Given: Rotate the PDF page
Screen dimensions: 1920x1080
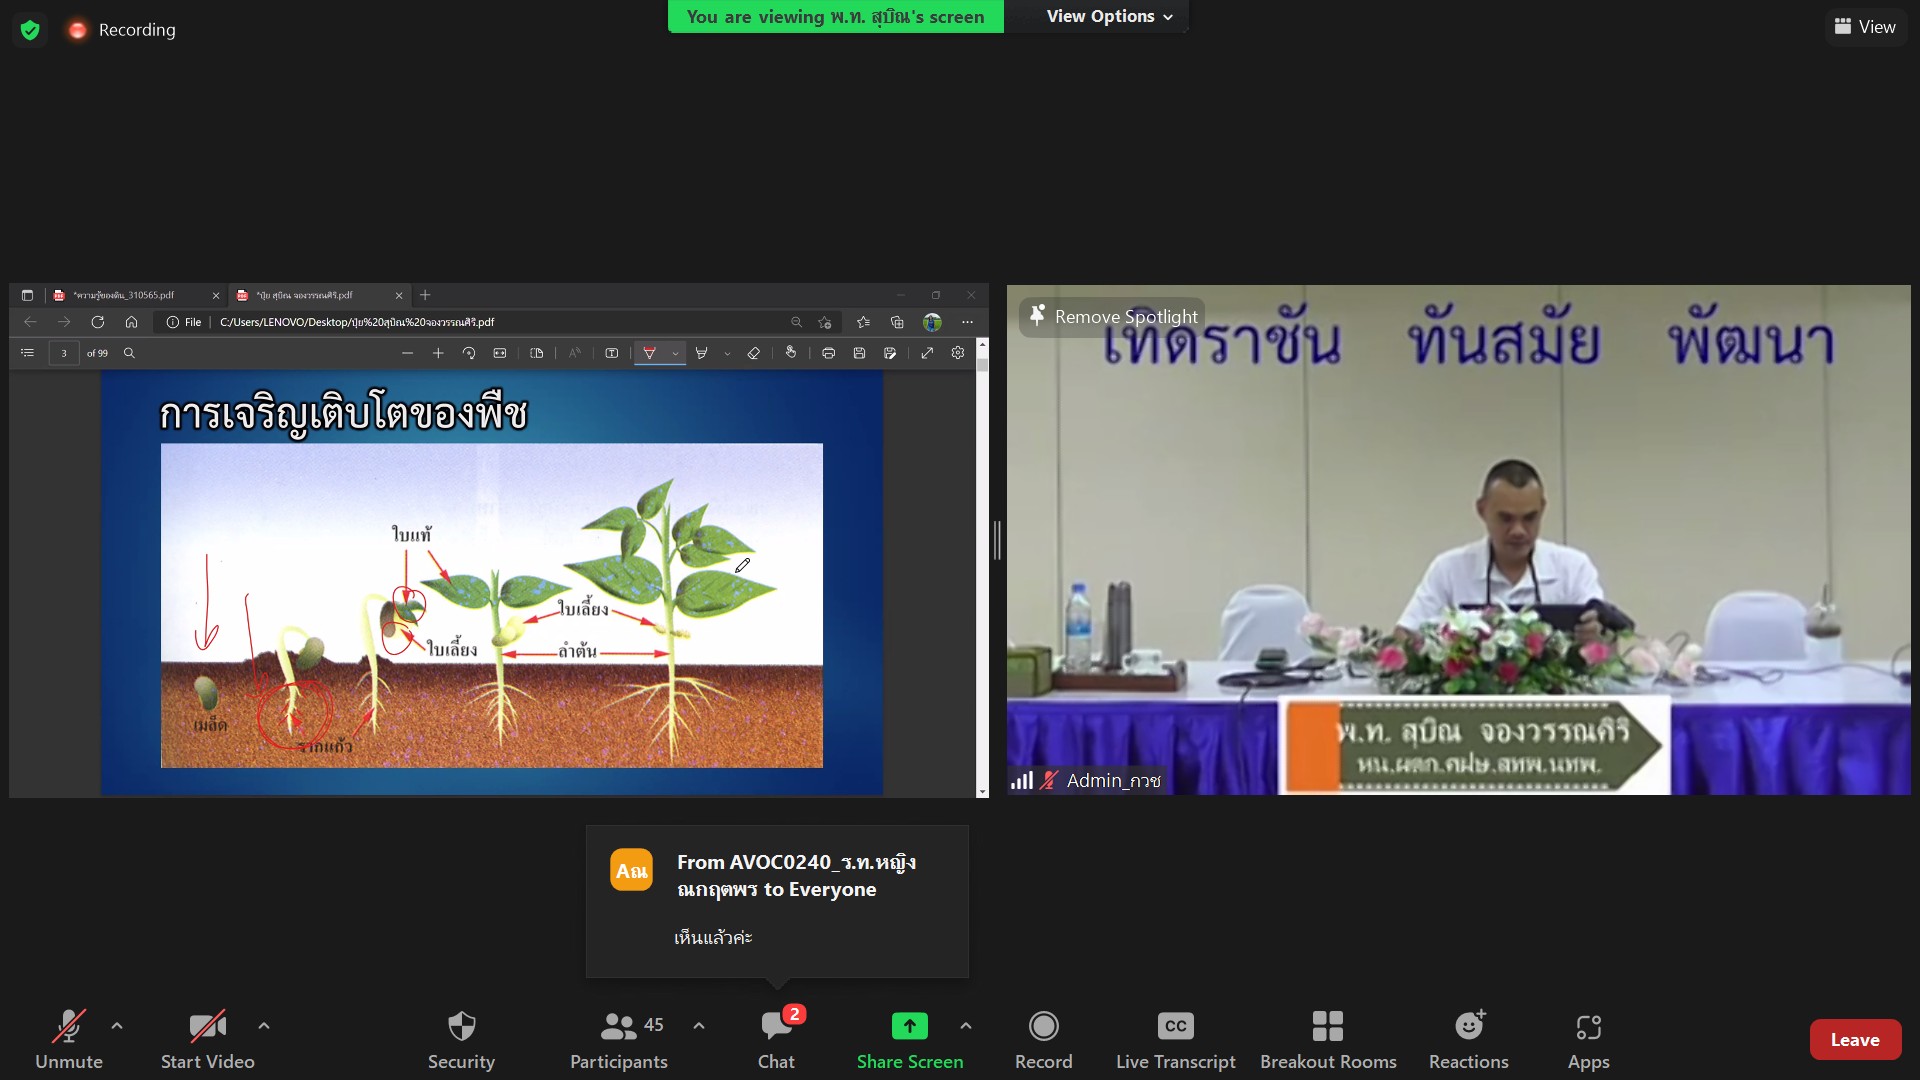Looking at the screenshot, I should pyautogui.click(x=469, y=353).
